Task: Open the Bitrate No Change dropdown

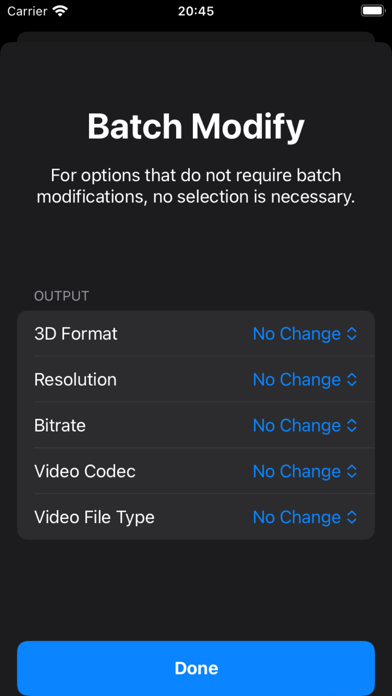Action: click(x=305, y=425)
